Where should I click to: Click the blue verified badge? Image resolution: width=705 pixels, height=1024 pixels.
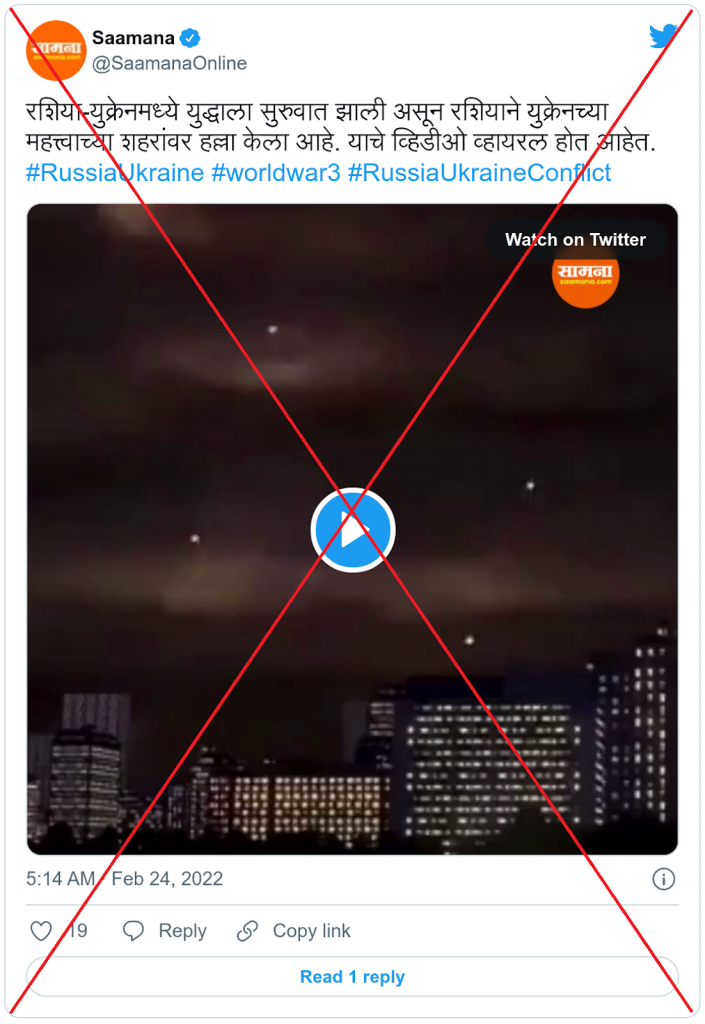click(190, 39)
